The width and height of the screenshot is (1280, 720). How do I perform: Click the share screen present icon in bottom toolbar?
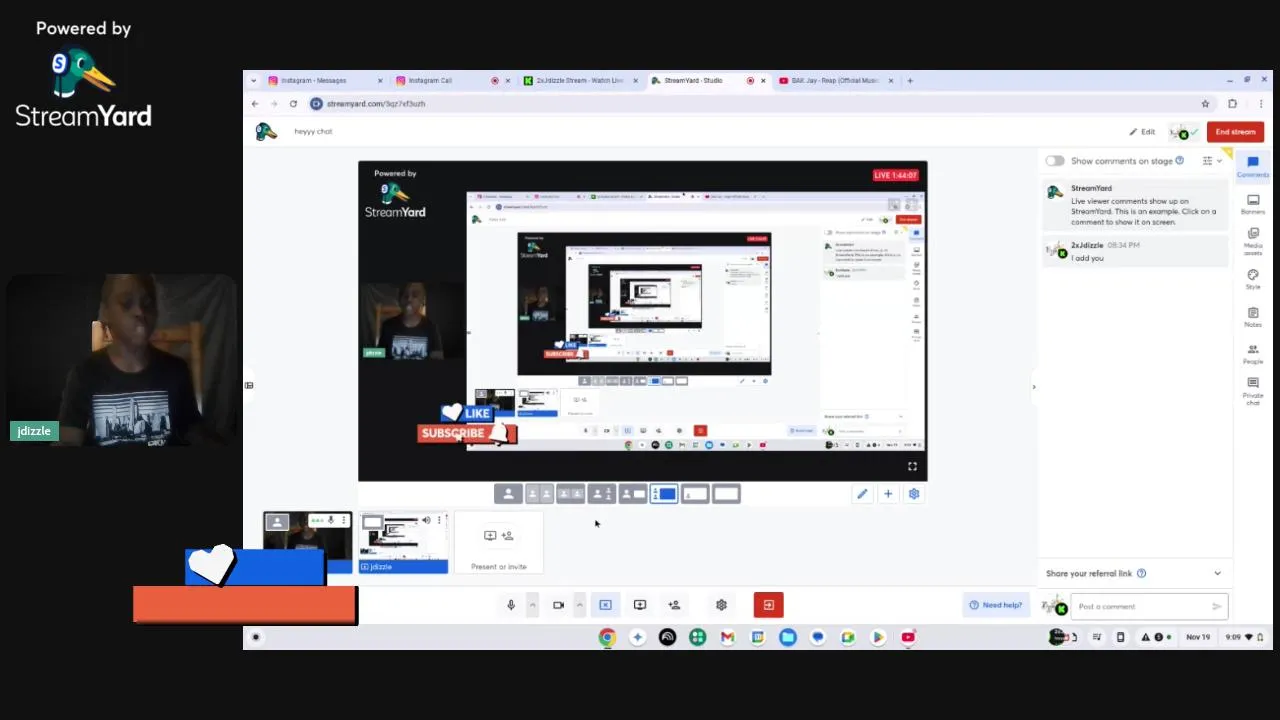click(x=640, y=605)
